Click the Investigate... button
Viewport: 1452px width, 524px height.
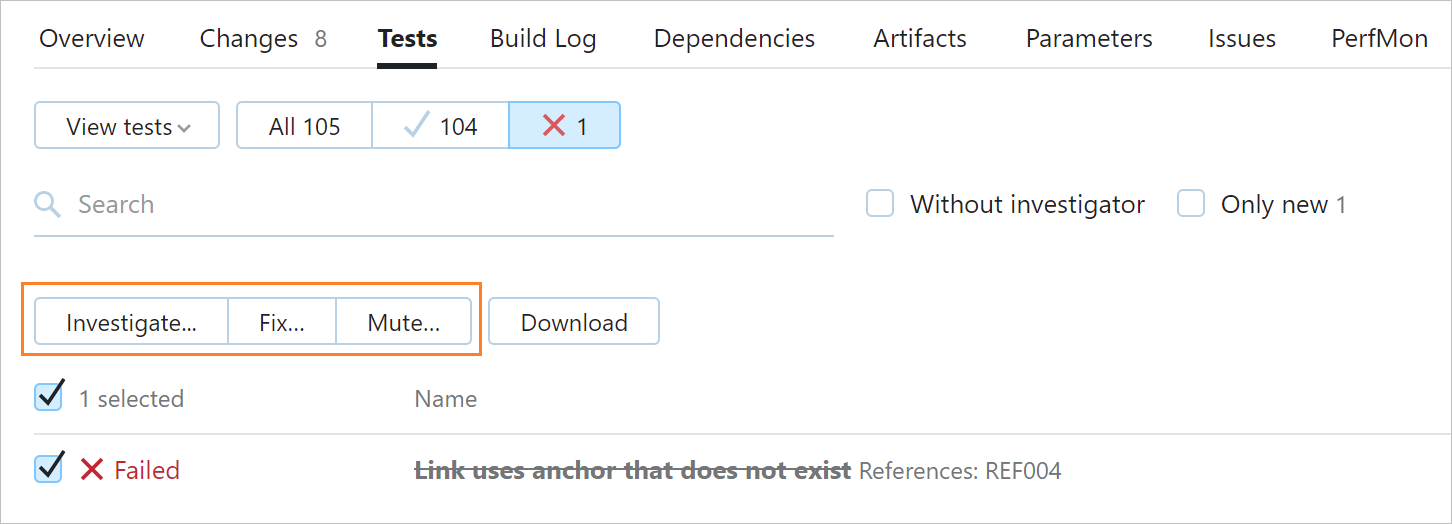(x=131, y=322)
